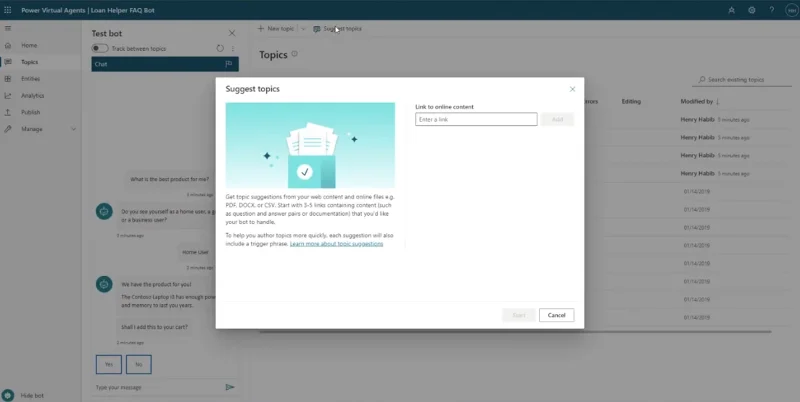The width and height of the screenshot is (800, 402).
Task: Open Analytics in the sidebar
Action: pyautogui.click(x=32, y=95)
